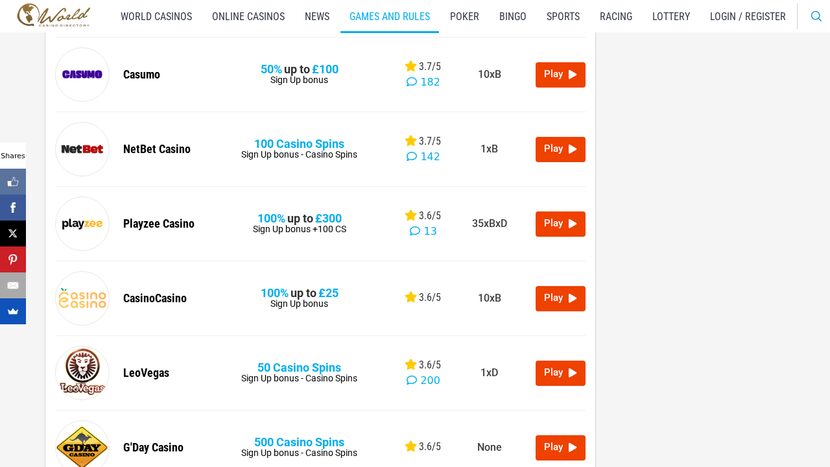
Task: View Casumo's 182 user comments
Action: [423, 82]
